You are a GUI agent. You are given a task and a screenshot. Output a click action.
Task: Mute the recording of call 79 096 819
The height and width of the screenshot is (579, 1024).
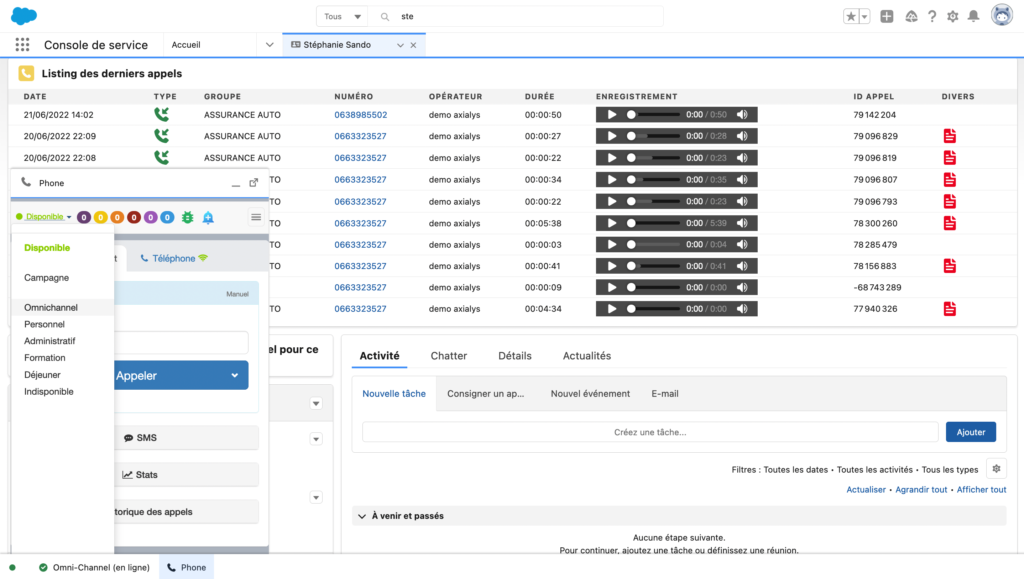[x=743, y=157]
